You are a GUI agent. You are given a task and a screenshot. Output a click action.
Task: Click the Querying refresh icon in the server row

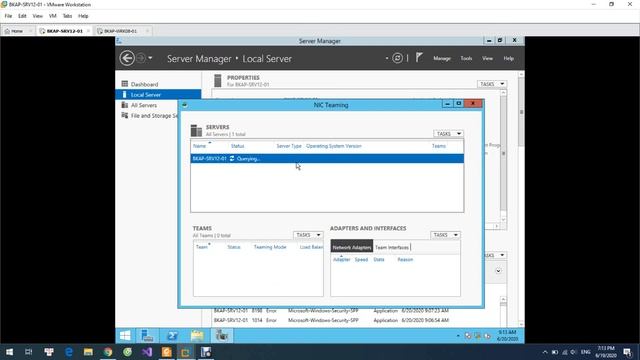tap(232, 158)
